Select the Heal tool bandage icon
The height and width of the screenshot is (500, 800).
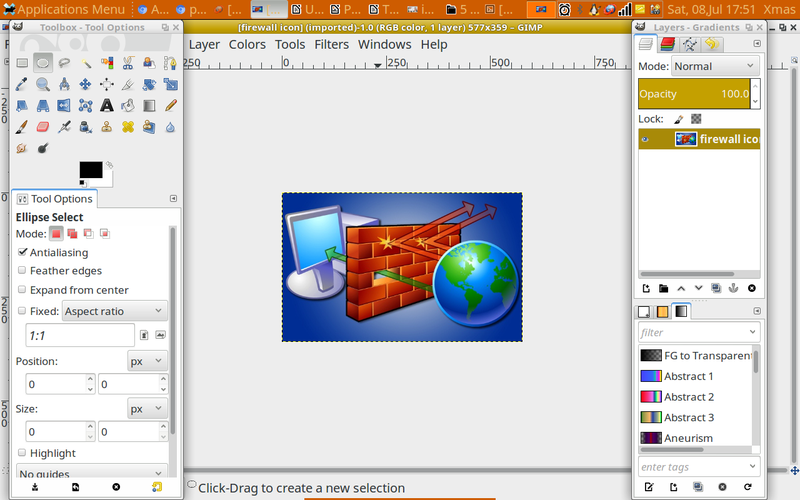(128, 126)
